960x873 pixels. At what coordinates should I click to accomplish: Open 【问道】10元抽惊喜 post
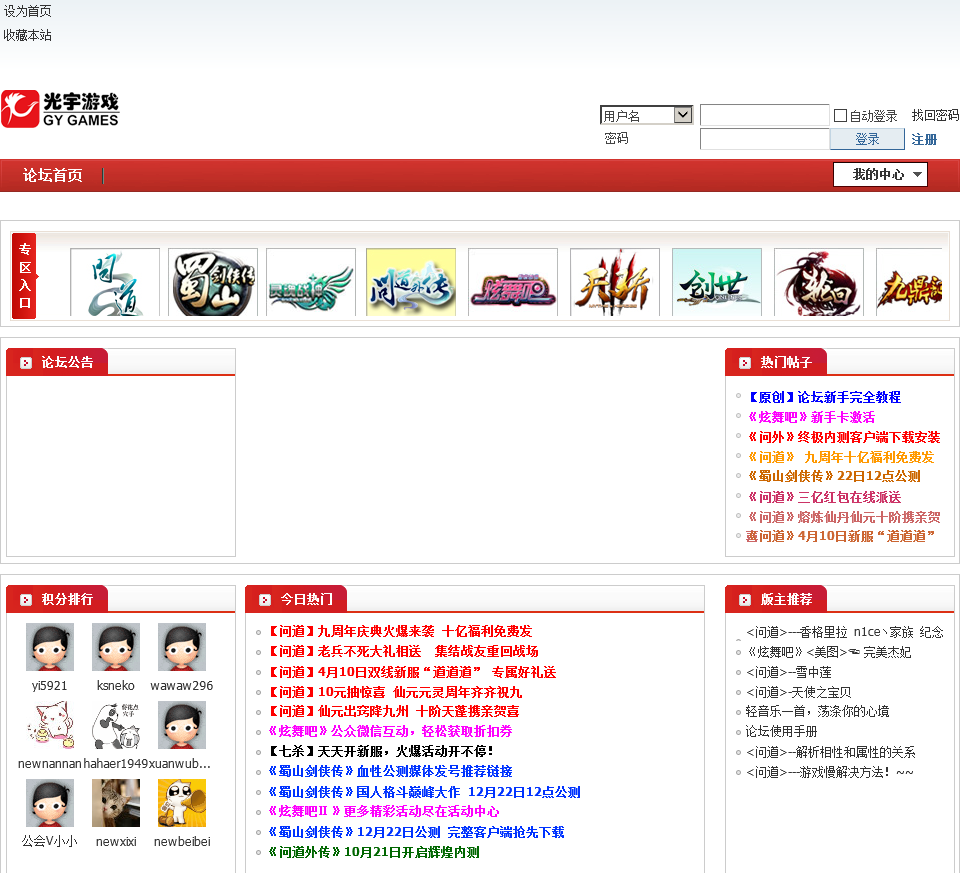(x=395, y=692)
